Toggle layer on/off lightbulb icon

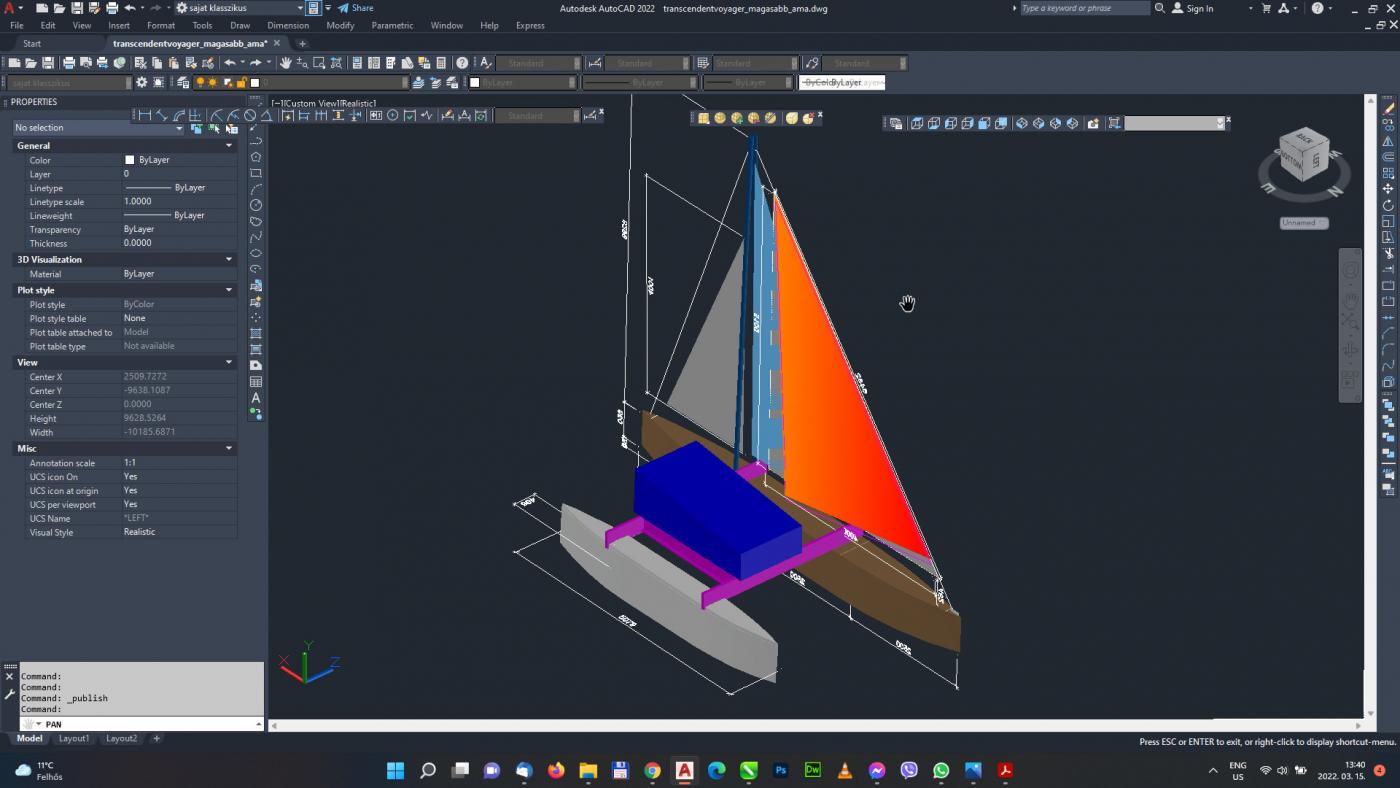pyautogui.click(x=200, y=83)
